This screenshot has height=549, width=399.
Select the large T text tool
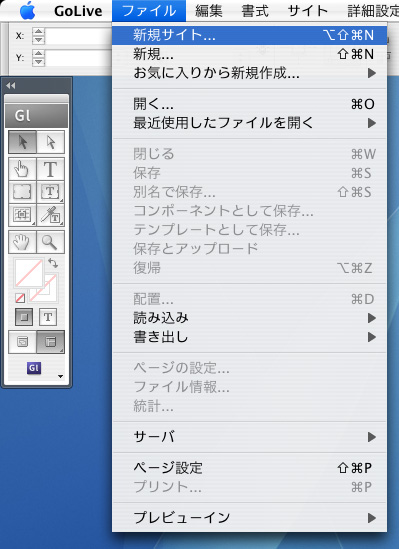point(50,169)
